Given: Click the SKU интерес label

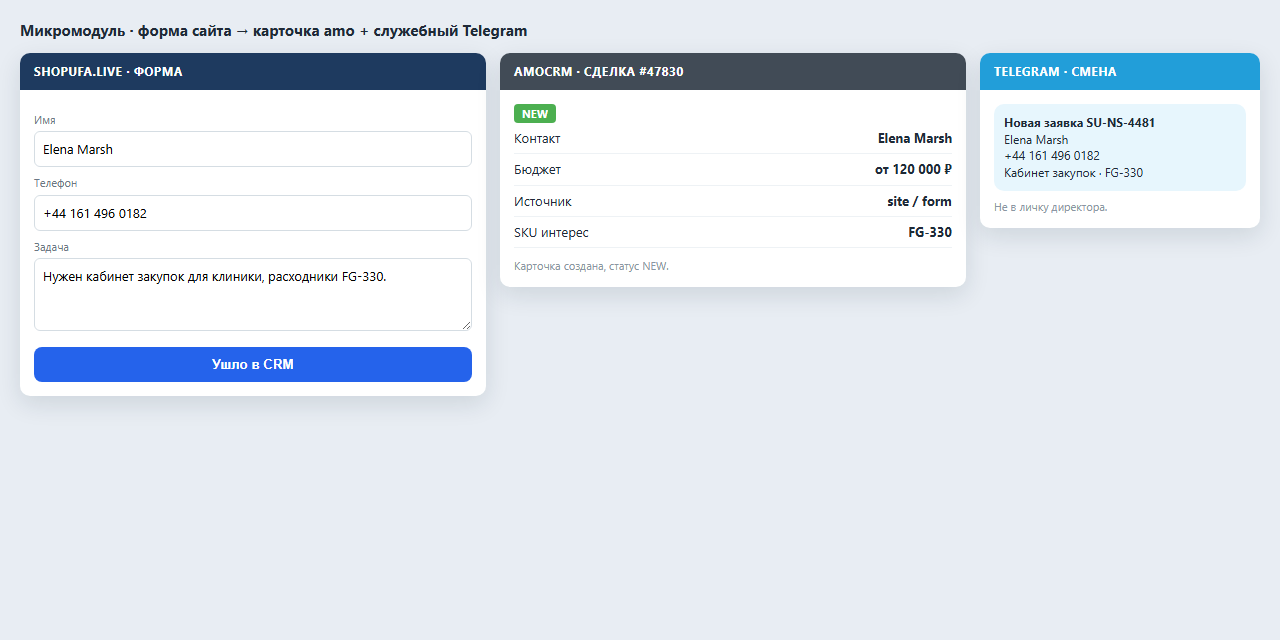Looking at the screenshot, I should click(x=551, y=232).
